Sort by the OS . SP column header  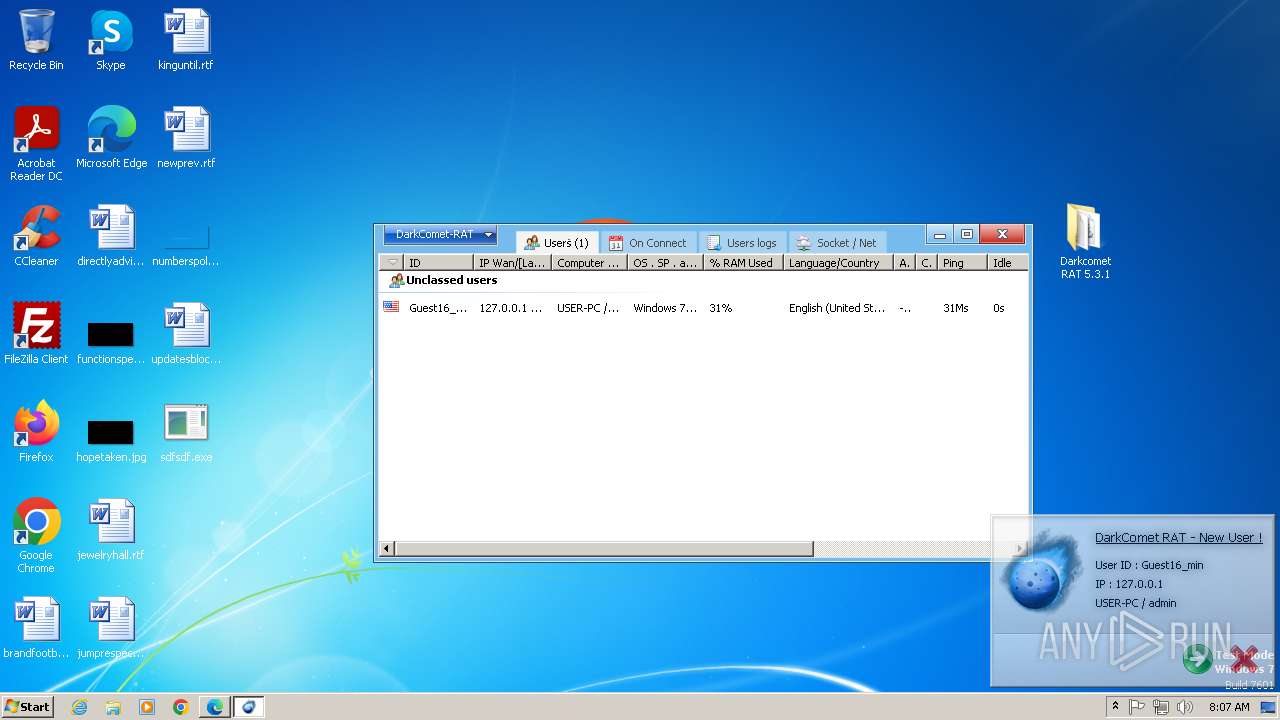click(x=666, y=263)
